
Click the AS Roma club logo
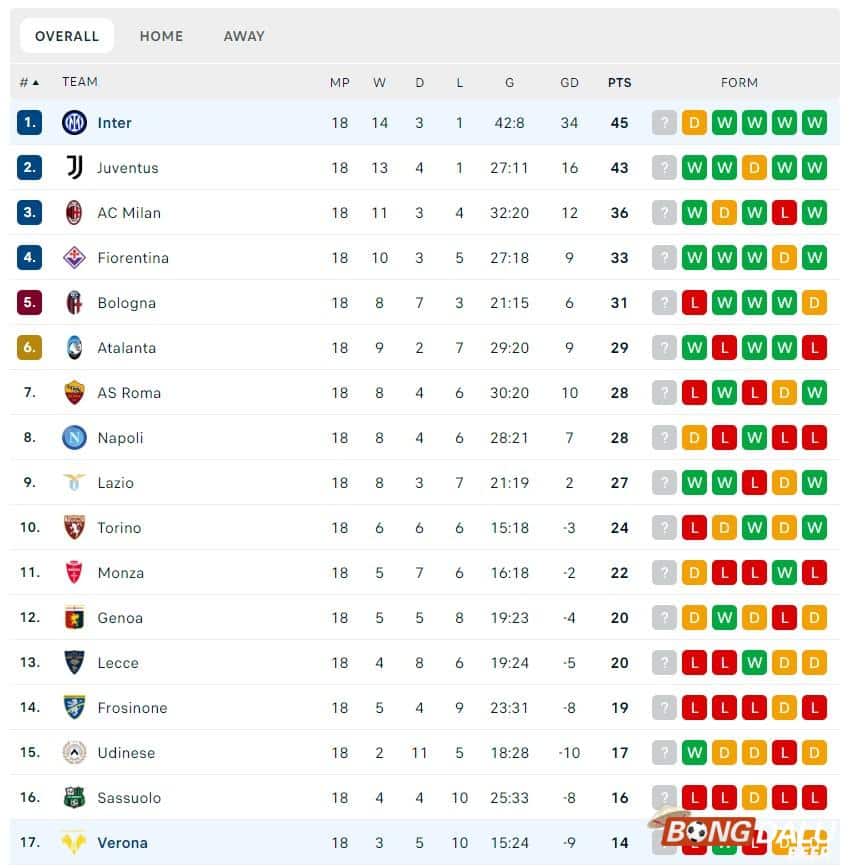(x=73, y=392)
